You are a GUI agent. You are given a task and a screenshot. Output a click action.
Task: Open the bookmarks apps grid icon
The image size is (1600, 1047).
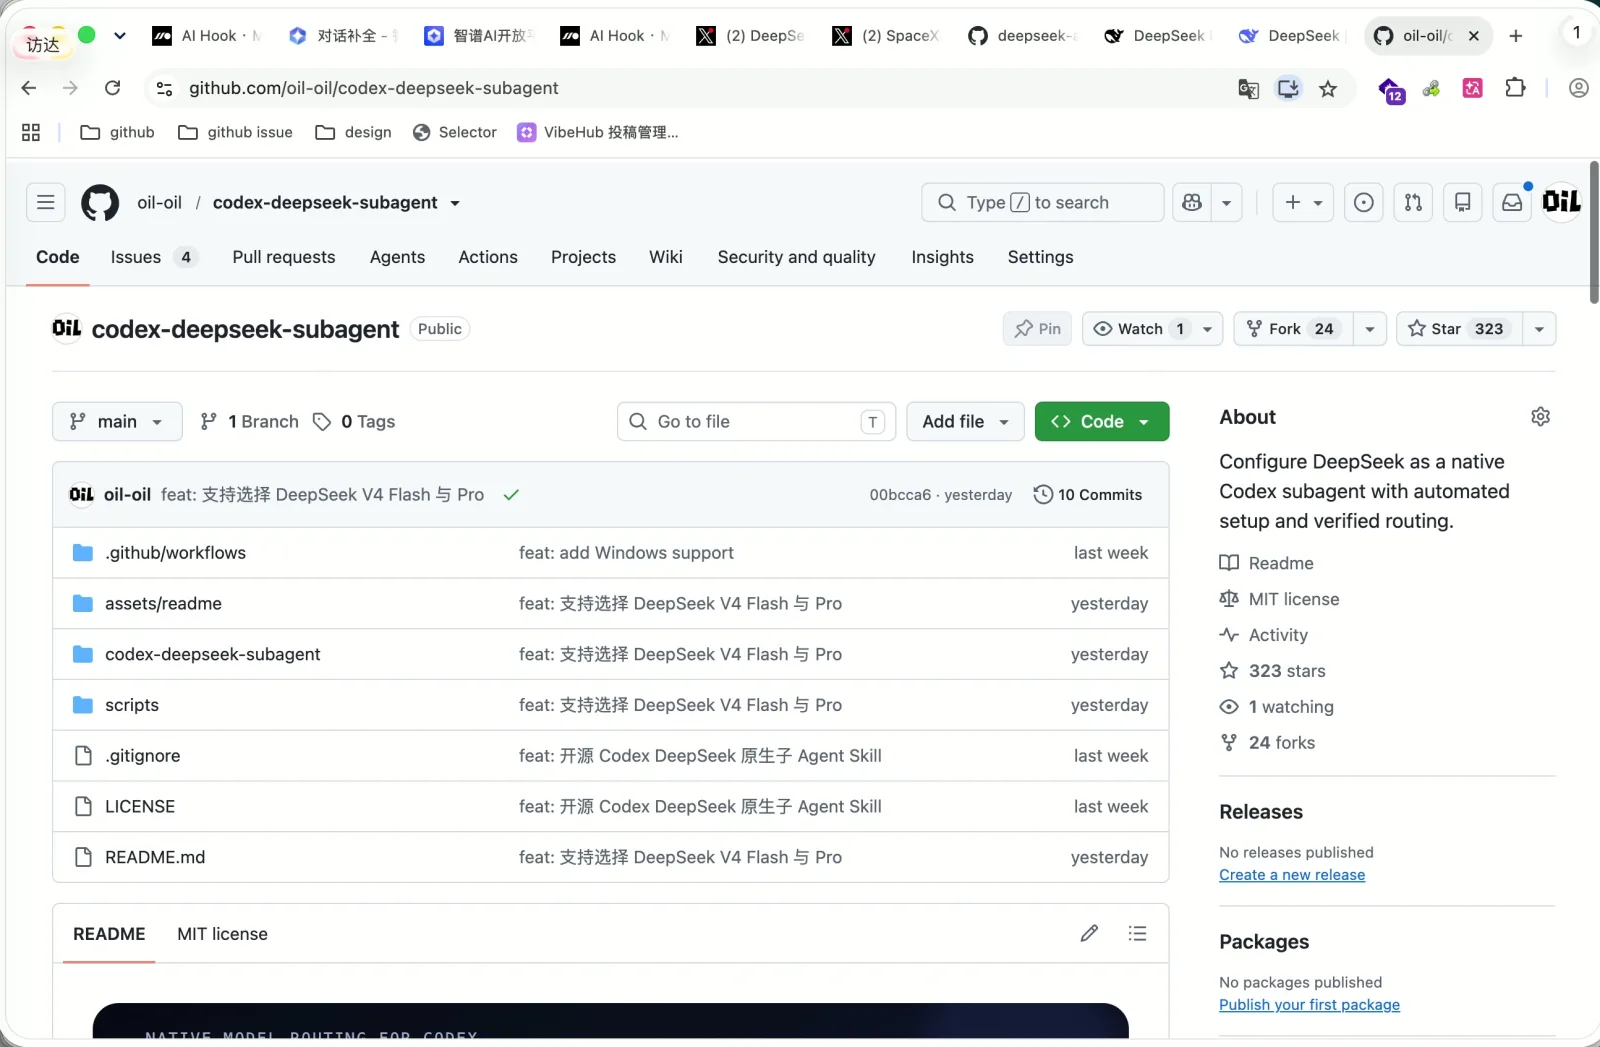click(31, 132)
